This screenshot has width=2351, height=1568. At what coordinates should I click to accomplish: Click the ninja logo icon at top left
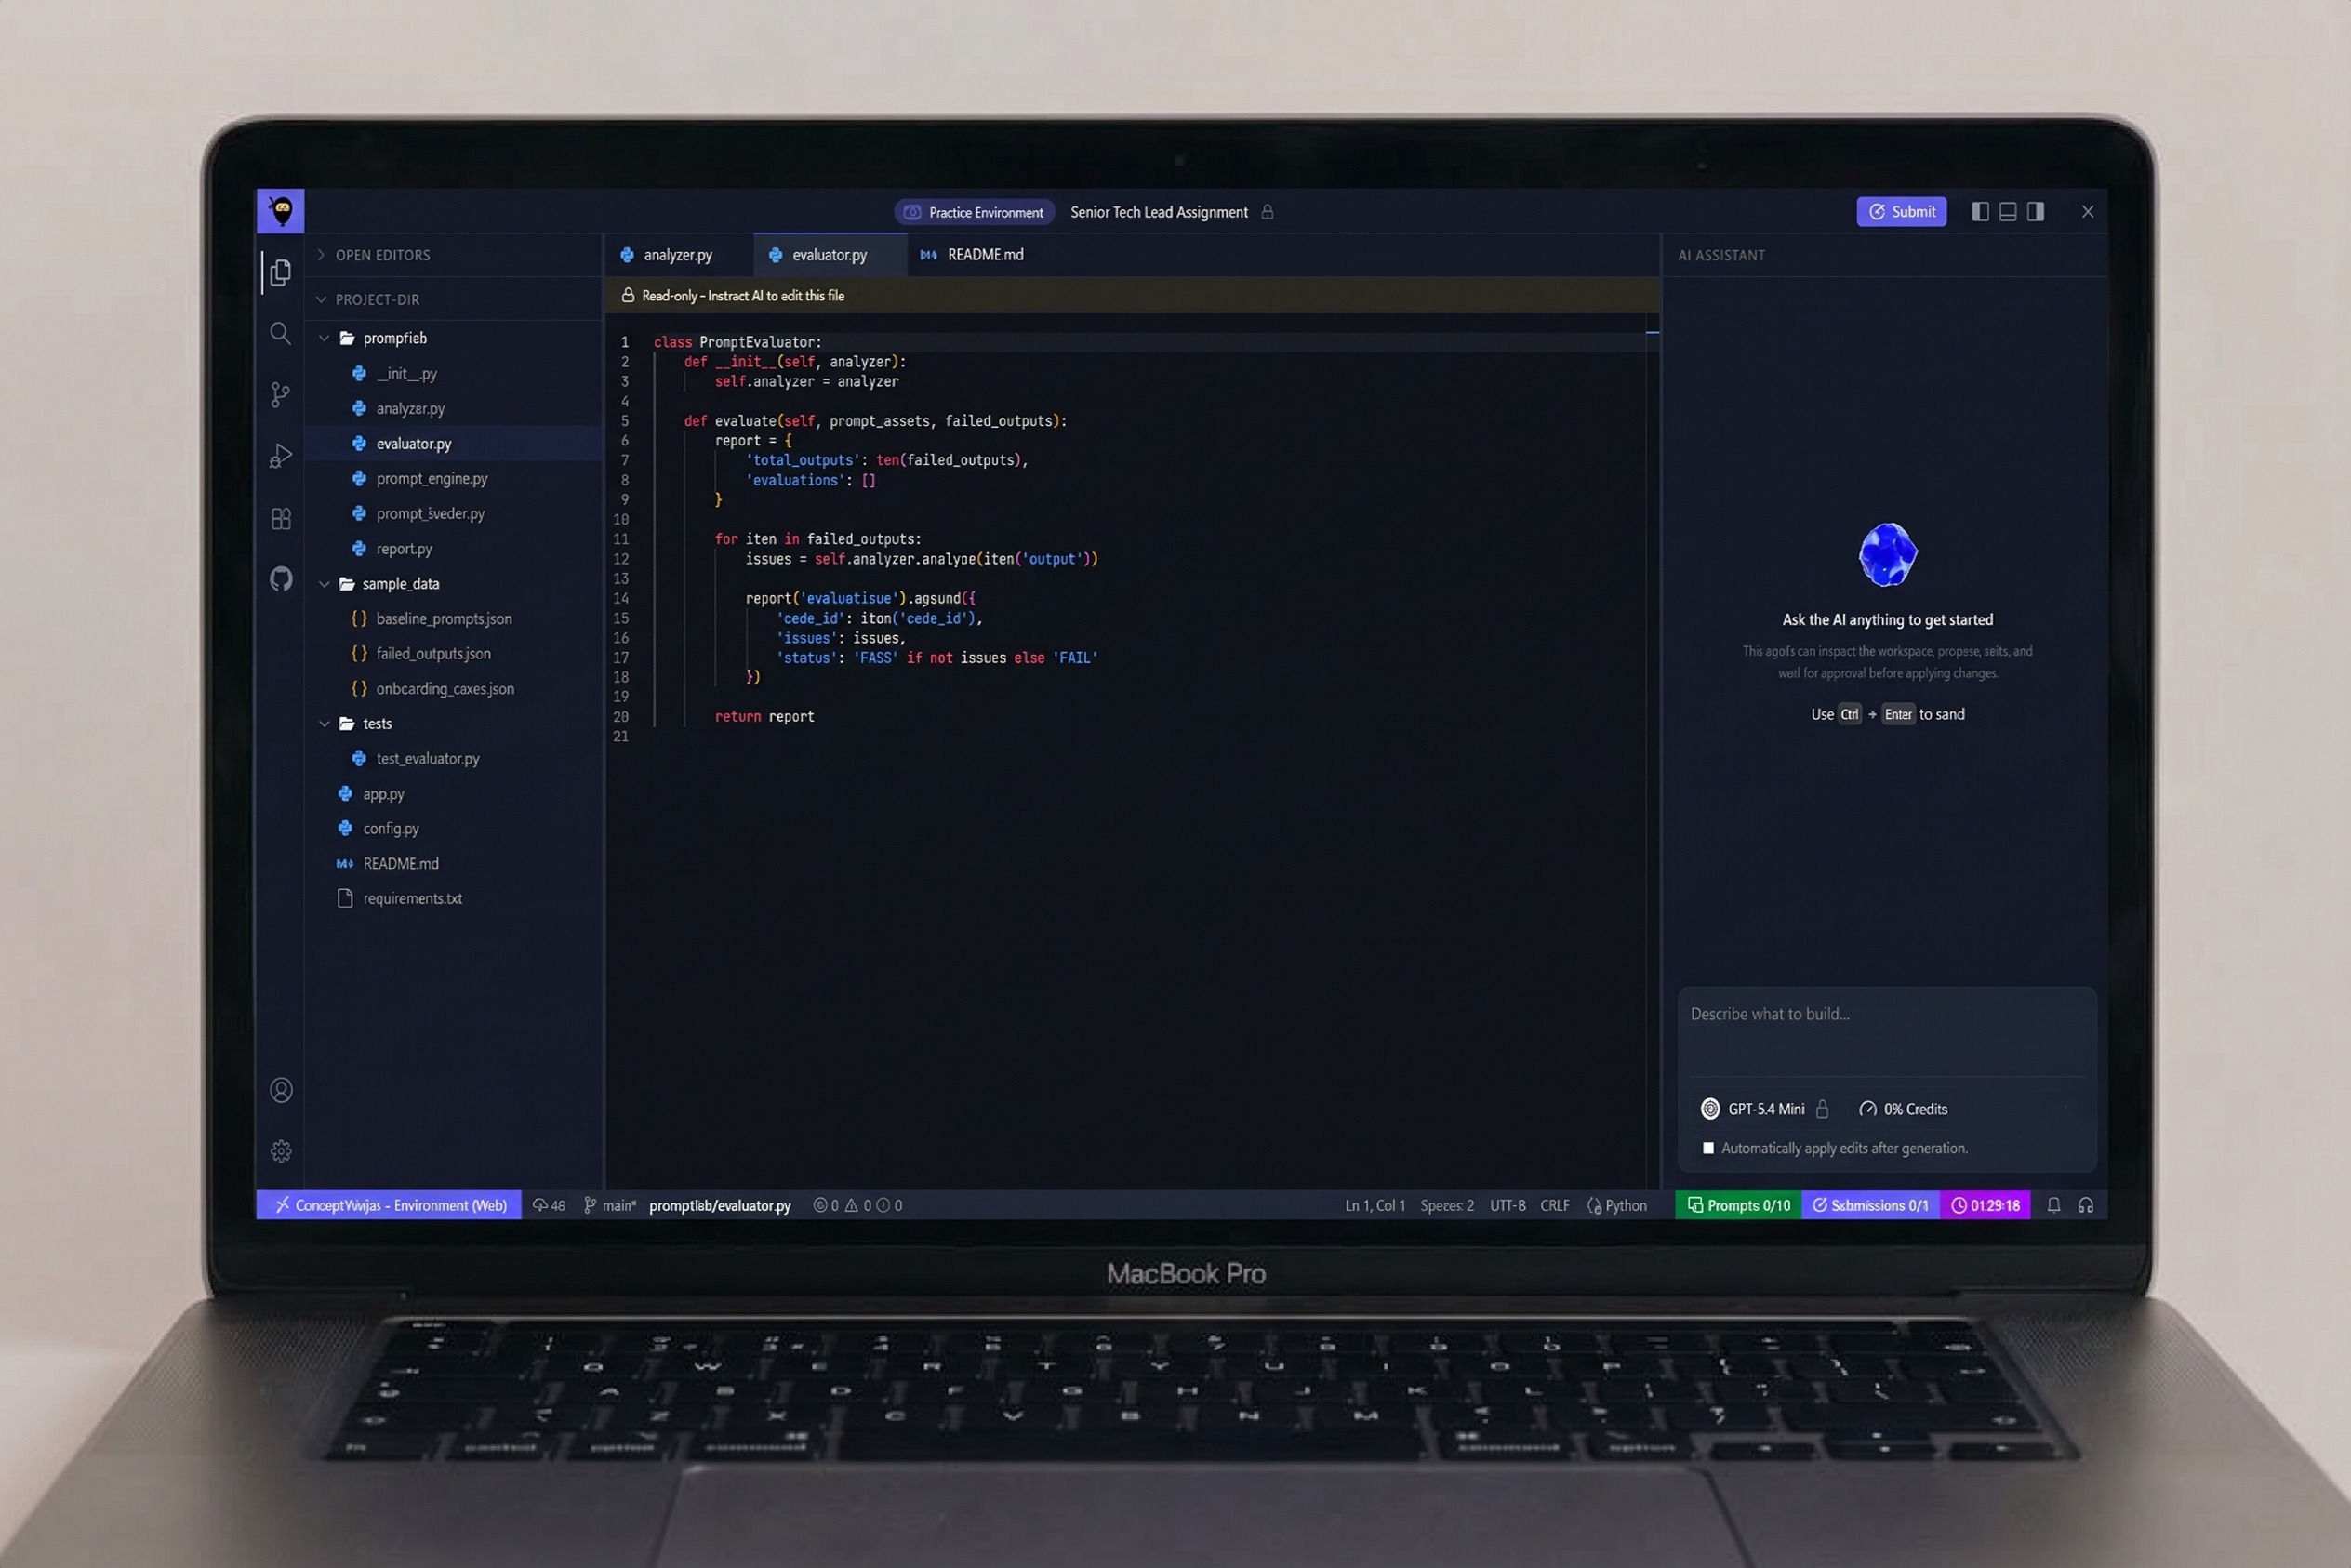point(281,211)
